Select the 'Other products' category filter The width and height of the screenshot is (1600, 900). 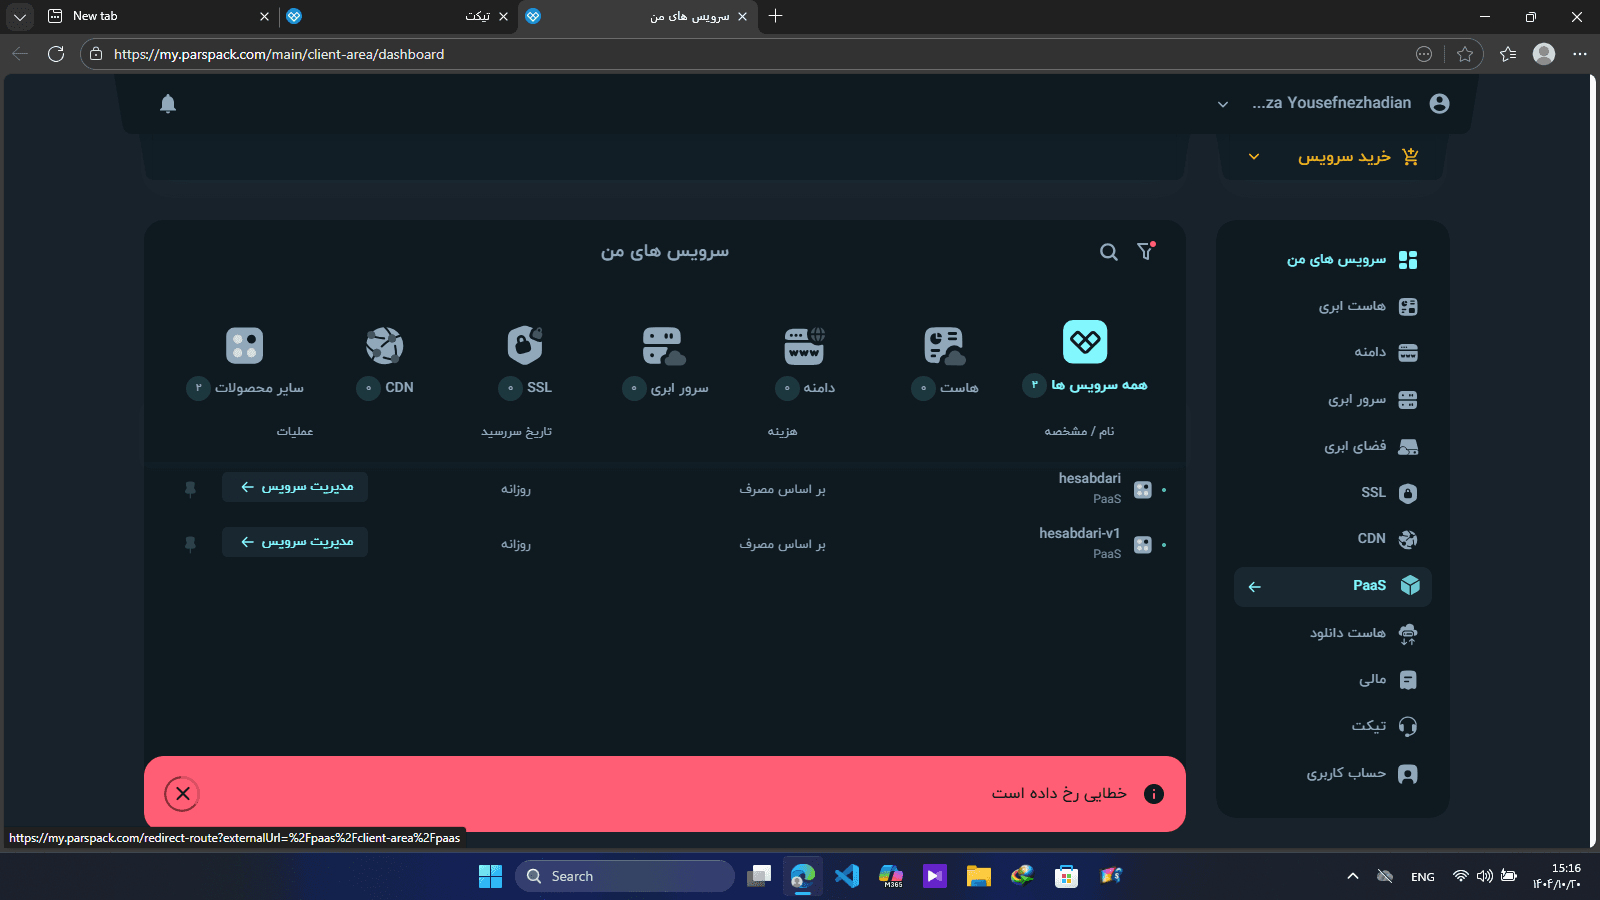pyautogui.click(x=245, y=346)
